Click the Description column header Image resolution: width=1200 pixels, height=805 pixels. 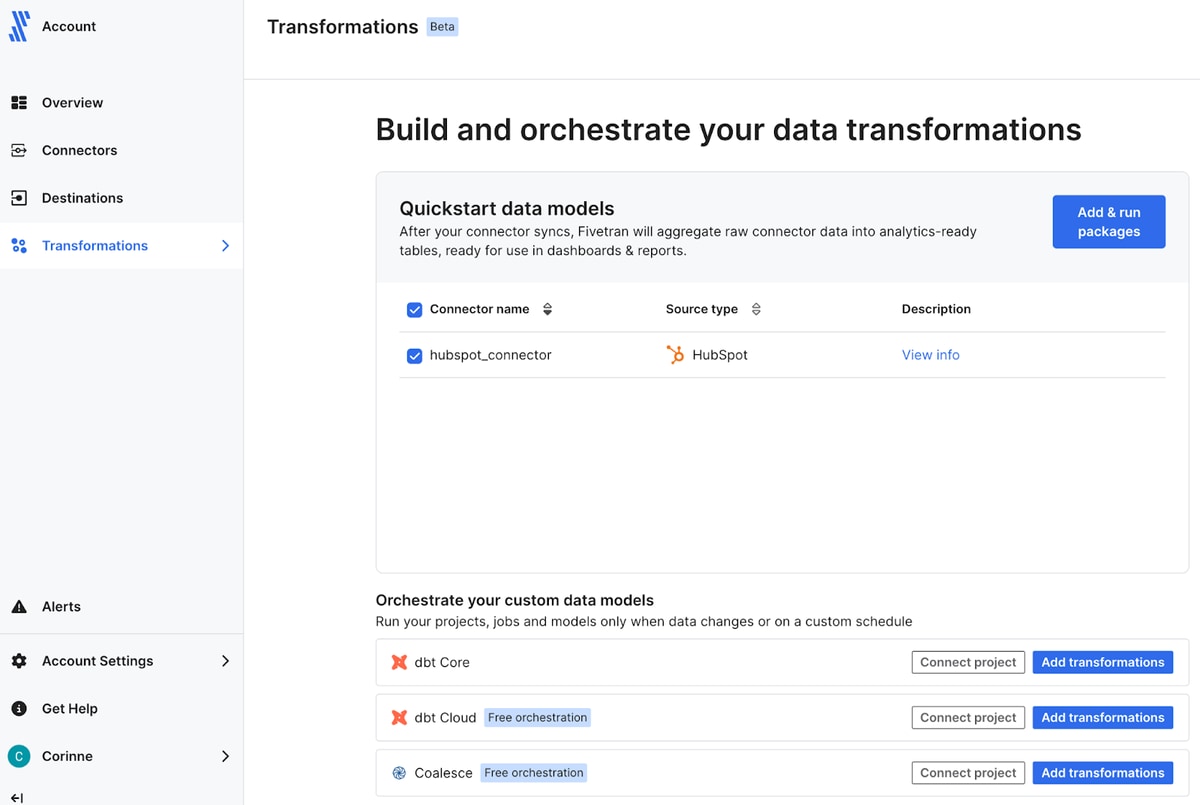click(936, 309)
